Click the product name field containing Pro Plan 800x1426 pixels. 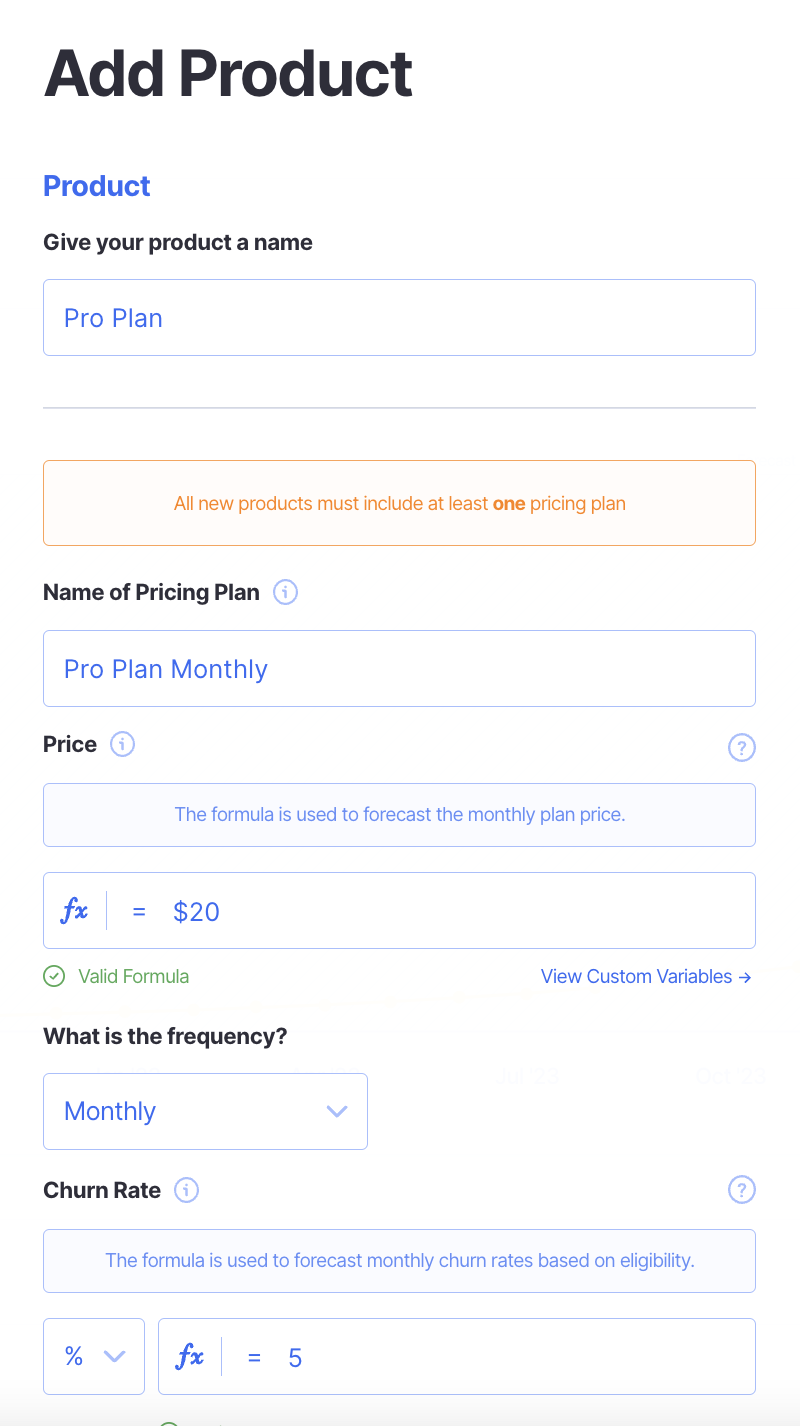pos(399,318)
